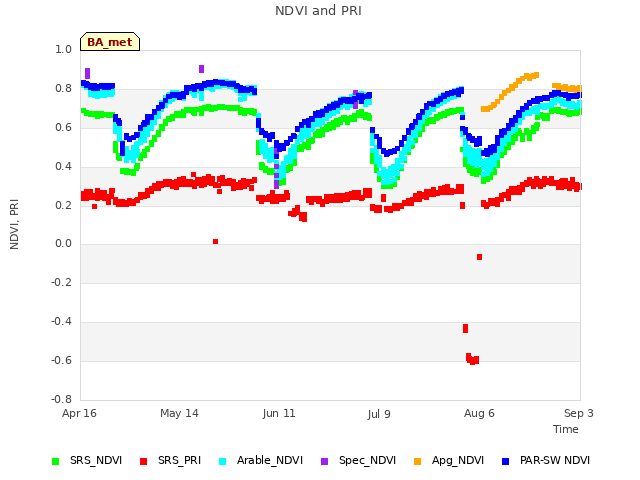Click y-axis label -0.4
This screenshot has width=640, height=480.
coord(61,322)
